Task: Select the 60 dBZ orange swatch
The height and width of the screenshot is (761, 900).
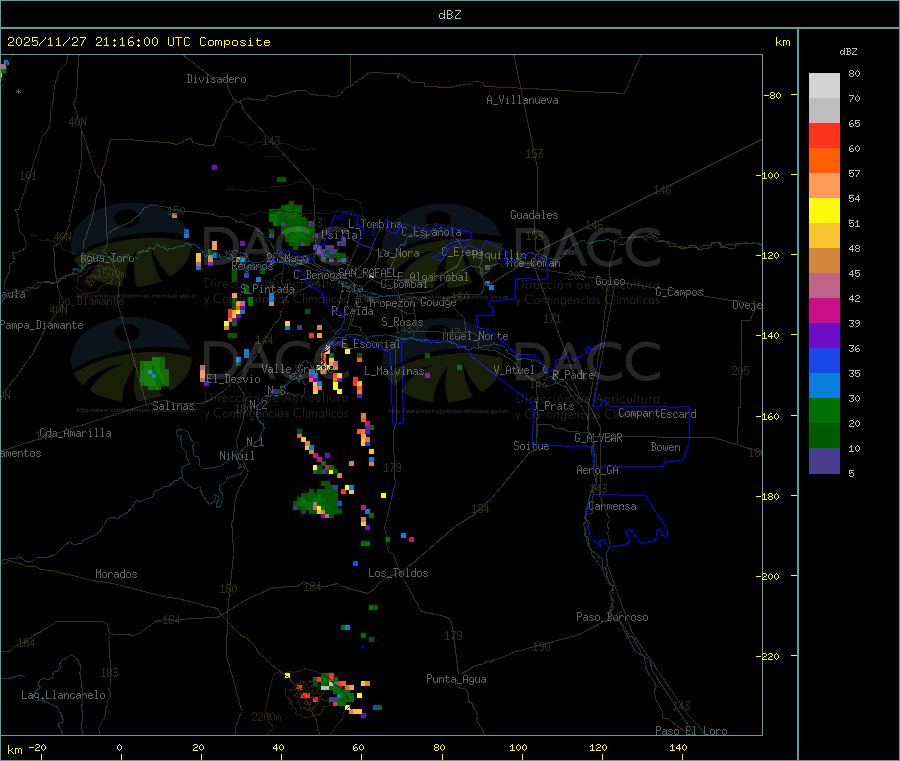Action: [824, 161]
